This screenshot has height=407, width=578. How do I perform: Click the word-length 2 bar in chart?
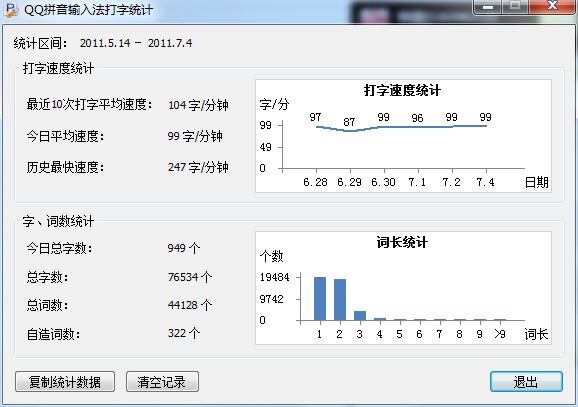tap(340, 300)
